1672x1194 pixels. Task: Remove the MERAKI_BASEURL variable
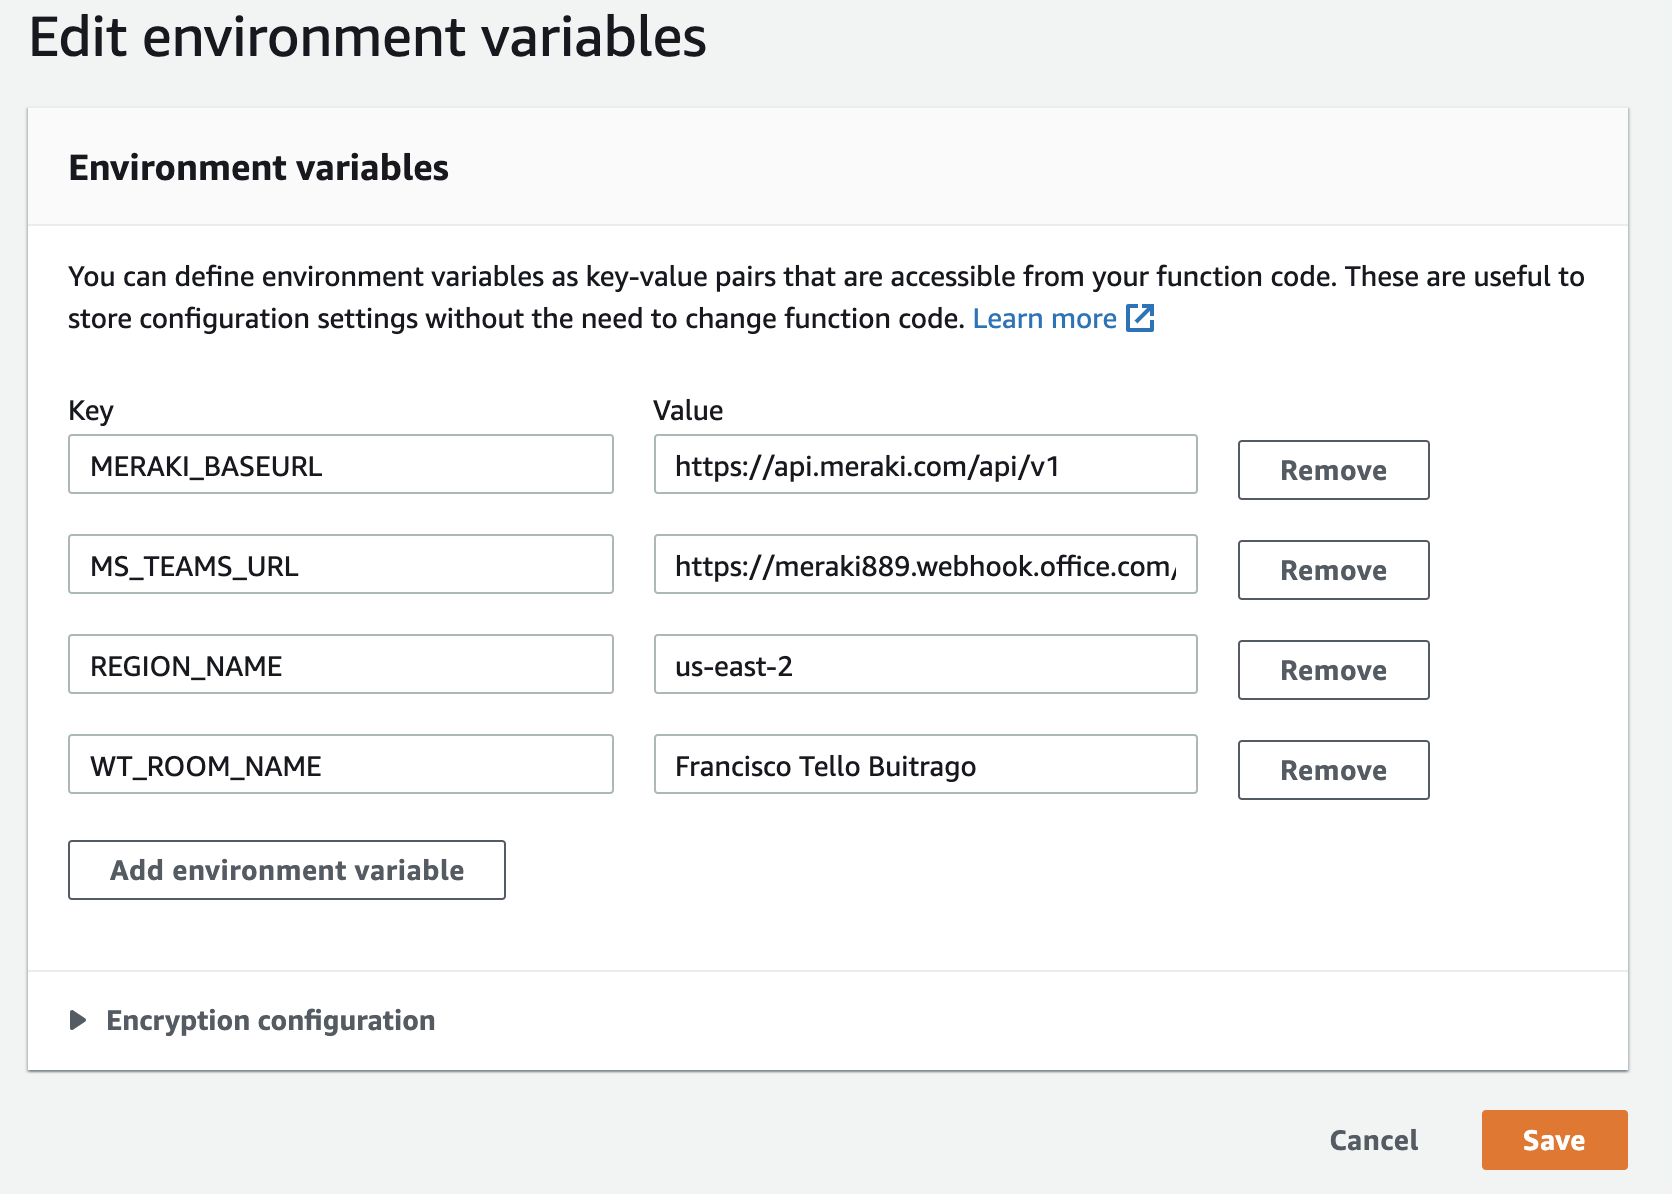1333,470
